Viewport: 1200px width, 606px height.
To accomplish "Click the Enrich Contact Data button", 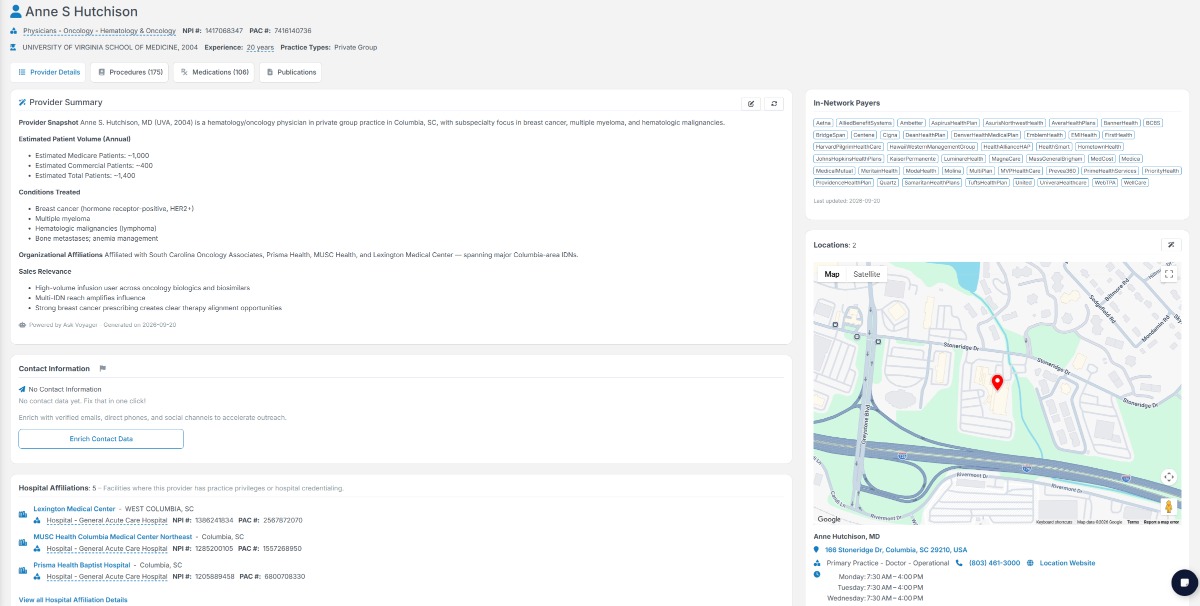I will pyautogui.click(x=101, y=439).
